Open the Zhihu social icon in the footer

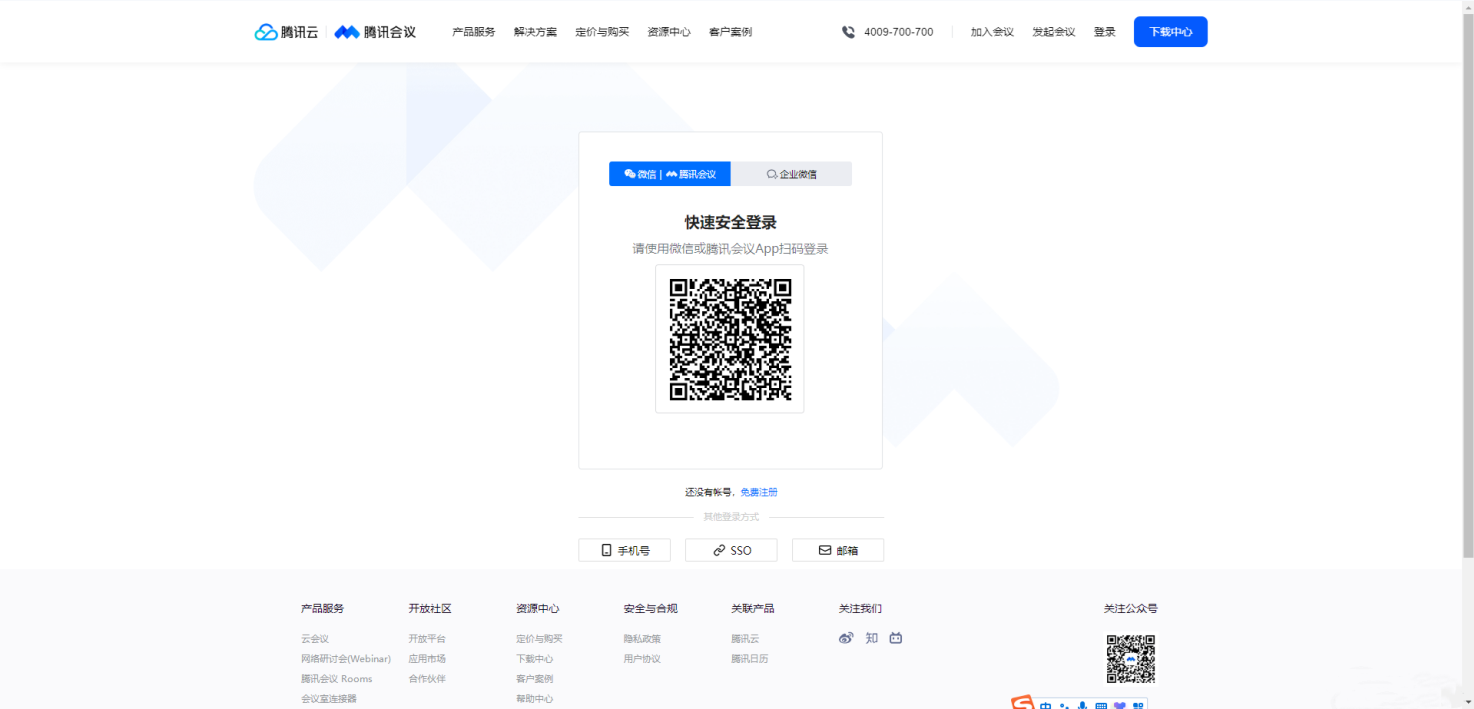click(871, 638)
